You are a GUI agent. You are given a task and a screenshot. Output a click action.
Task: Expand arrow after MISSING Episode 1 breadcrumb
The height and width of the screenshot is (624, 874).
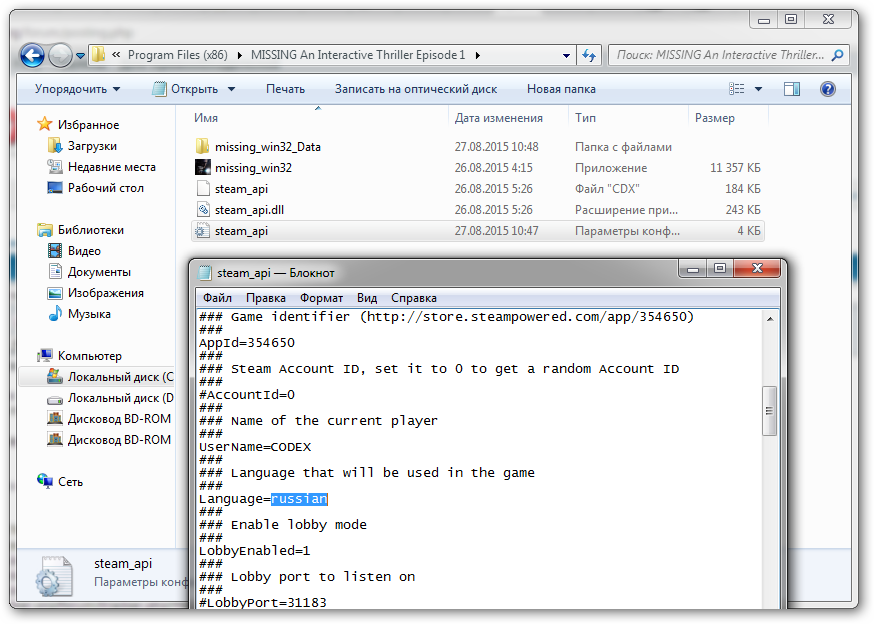[478, 55]
